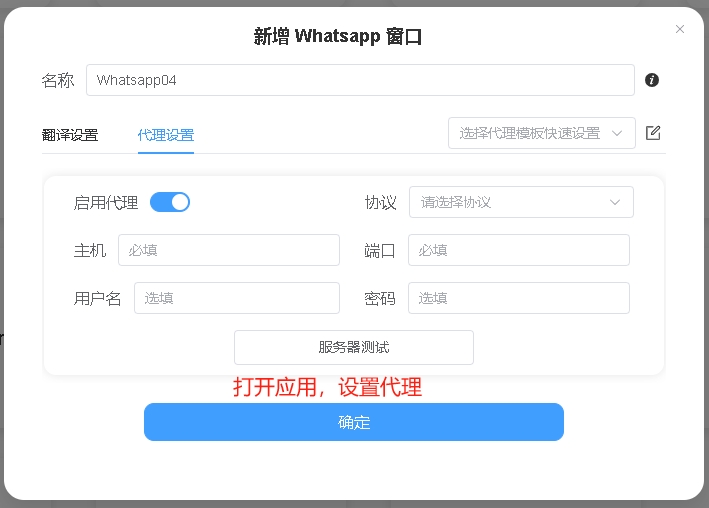The height and width of the screenshot is (508, 709).
Task: Click the 服务器测试 button
Action: (x=354, y=347)
